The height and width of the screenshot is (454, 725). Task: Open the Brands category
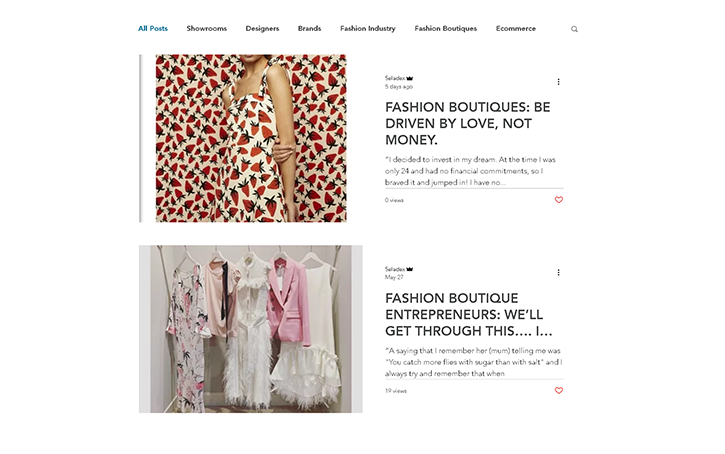point(309,28)
